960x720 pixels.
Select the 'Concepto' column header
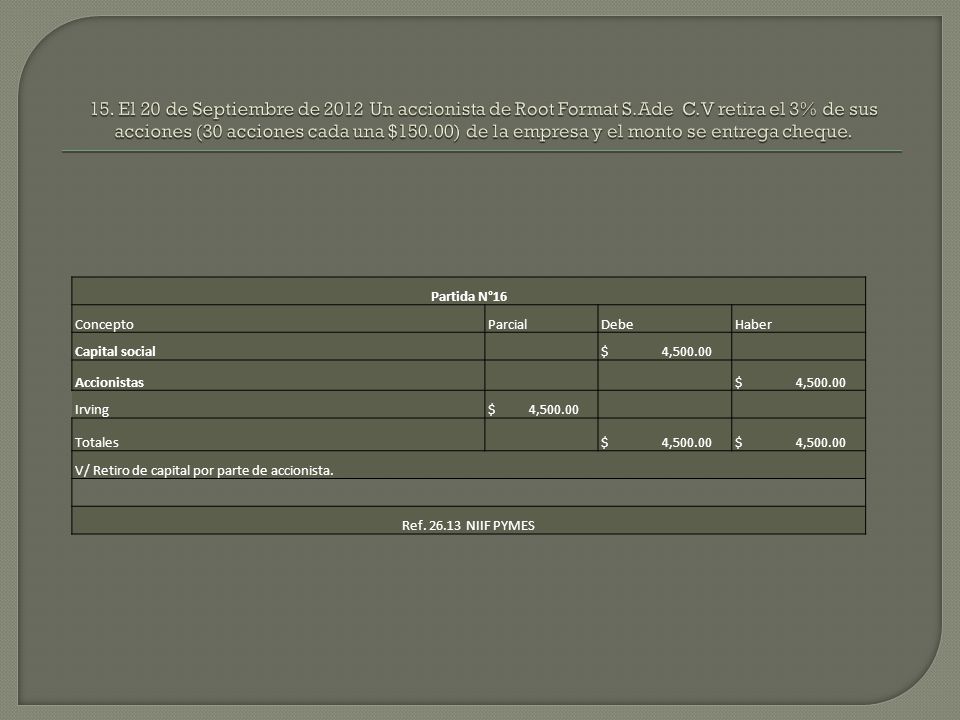point(104,324)
